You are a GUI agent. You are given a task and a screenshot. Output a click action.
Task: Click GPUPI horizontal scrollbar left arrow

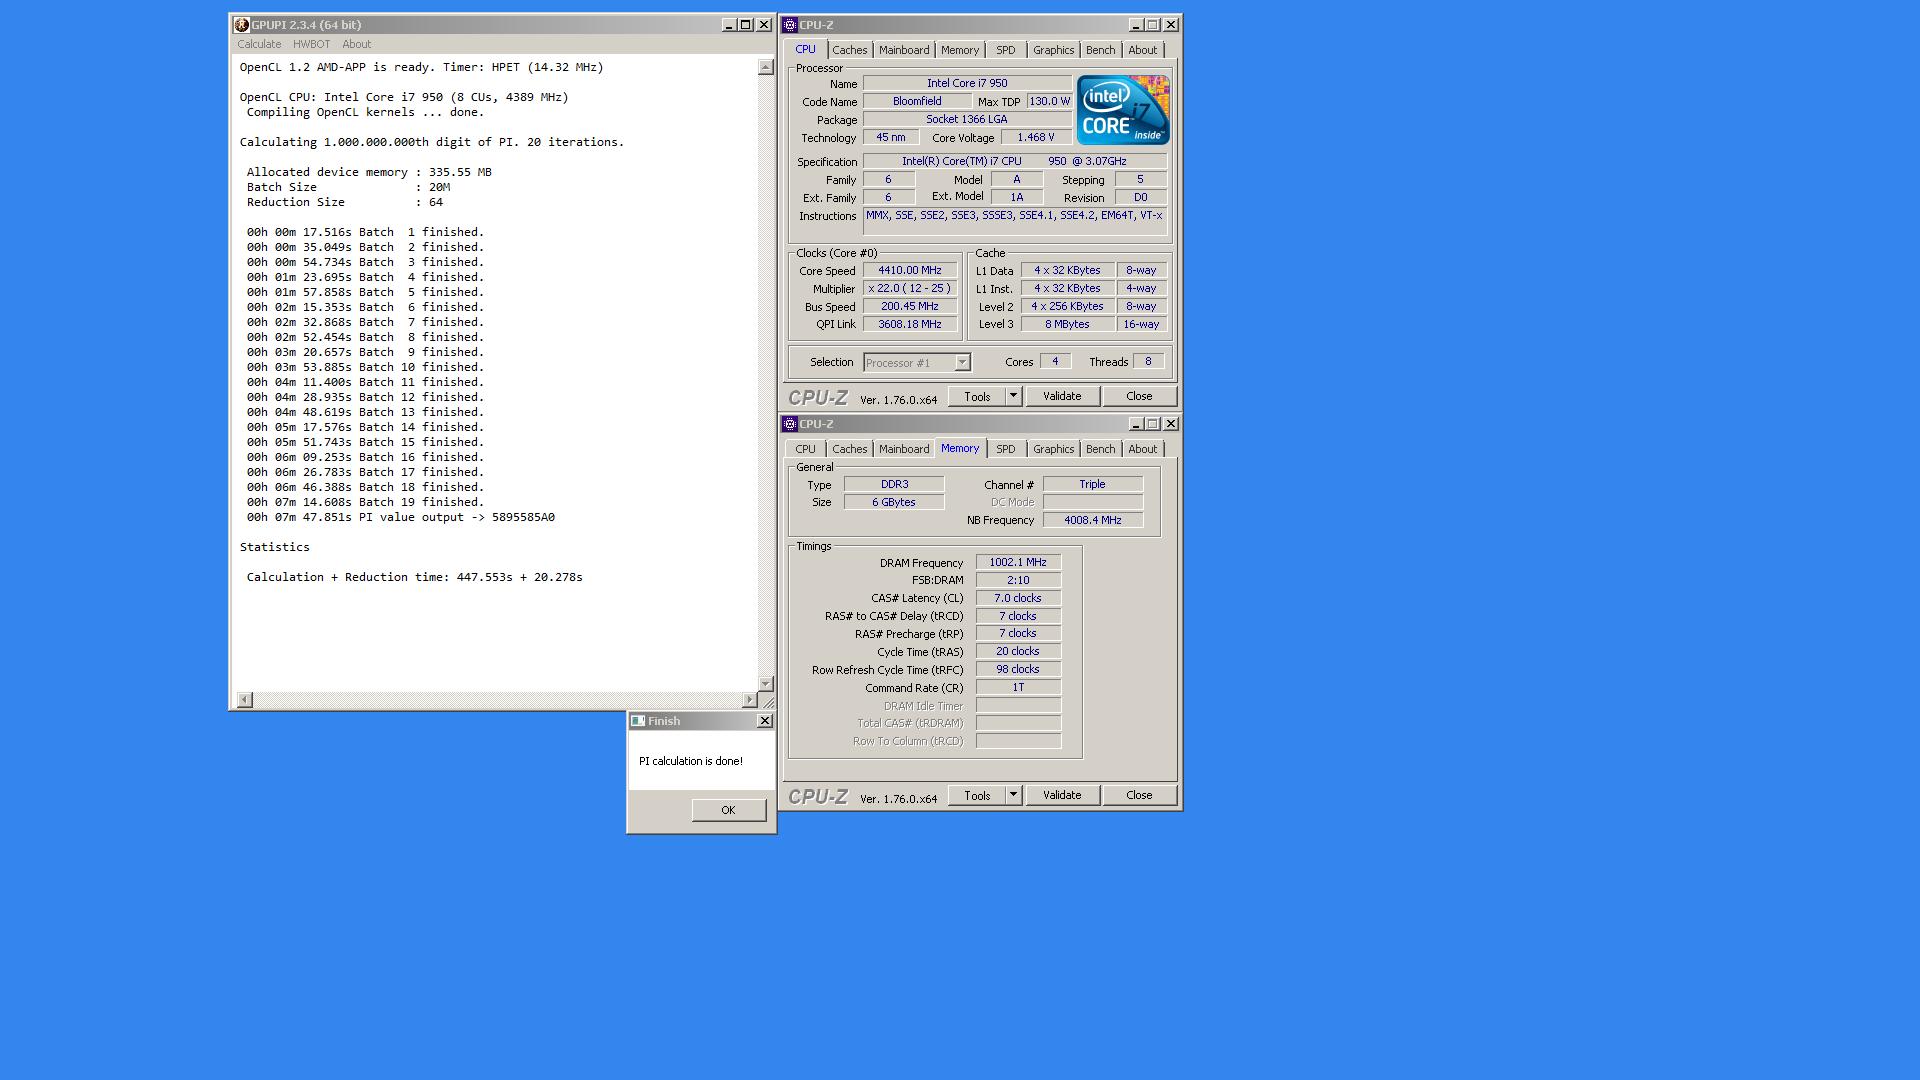click(x=245, y=699)
